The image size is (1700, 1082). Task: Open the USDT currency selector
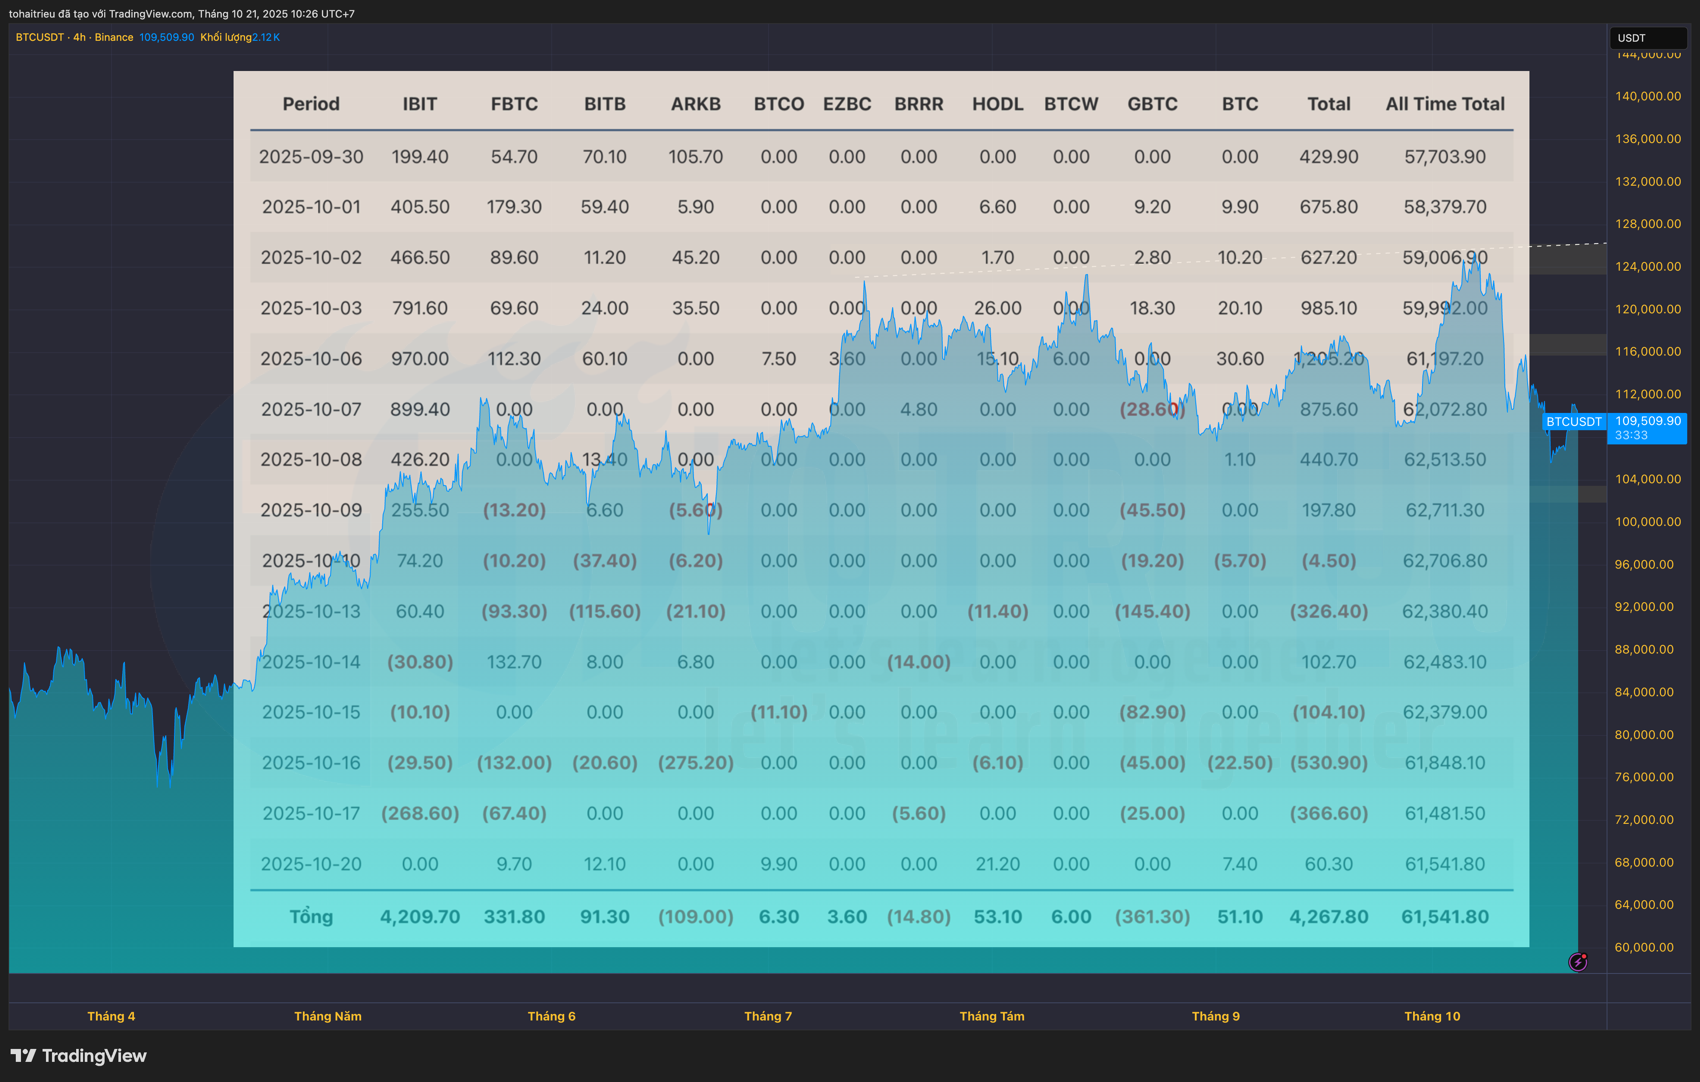coord(1646,38)
